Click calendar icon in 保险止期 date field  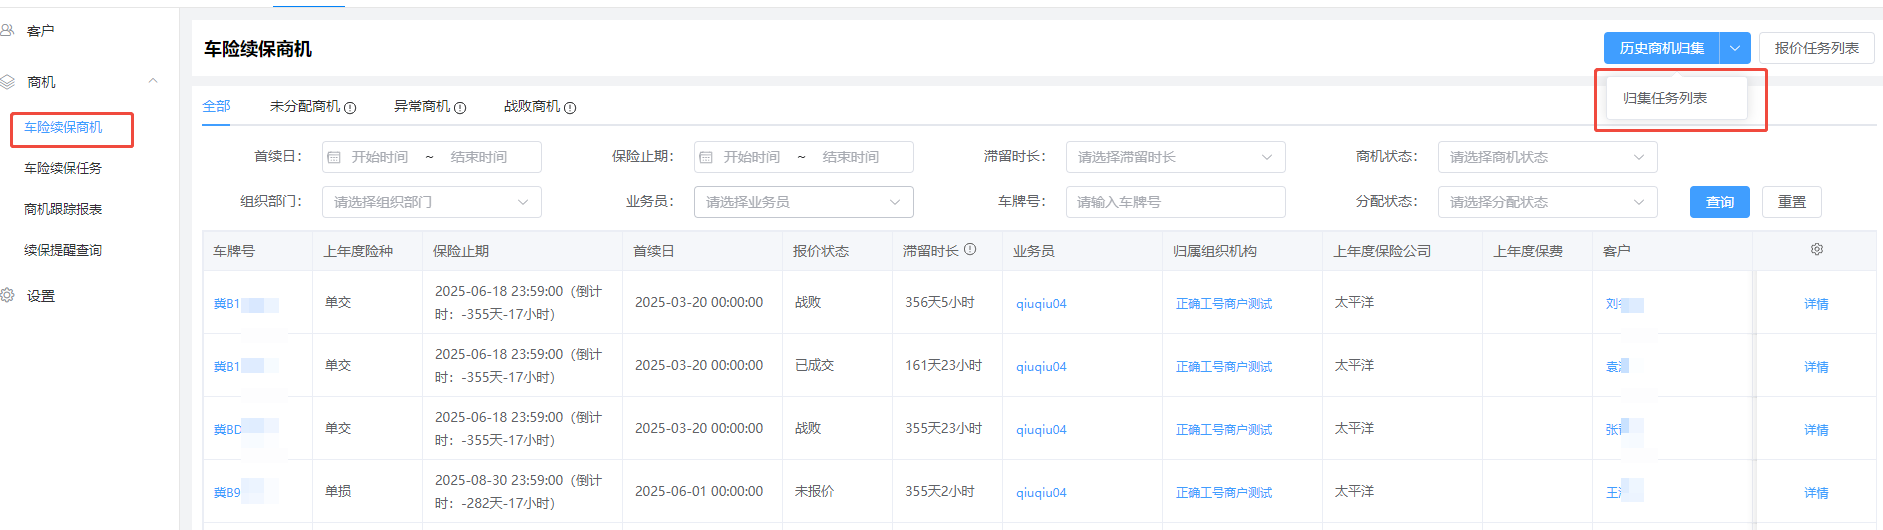706,158
